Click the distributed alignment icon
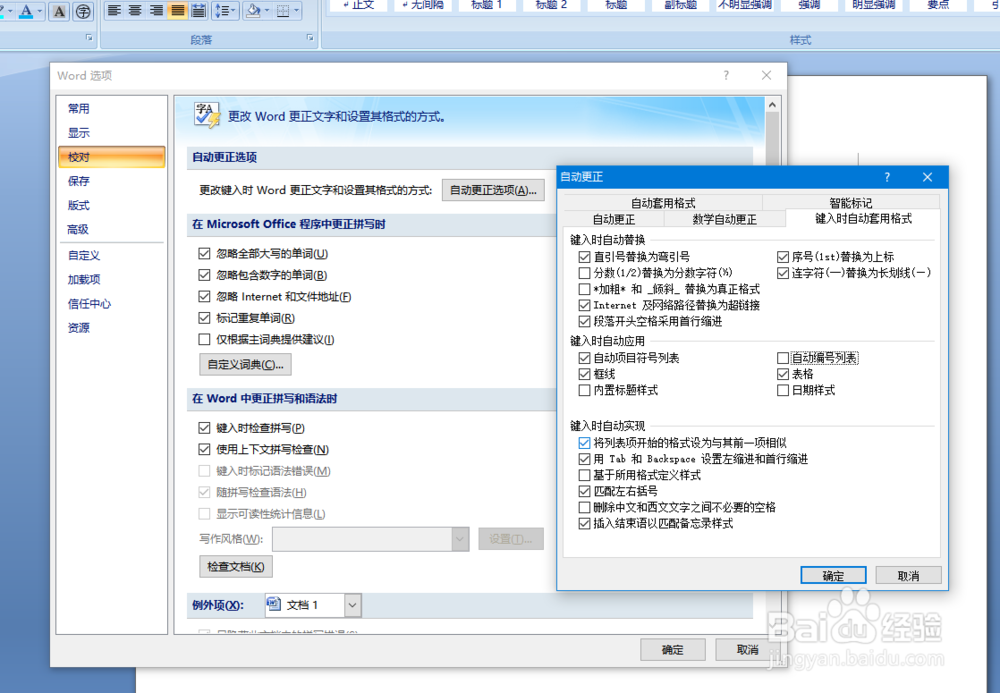 (198, 10)
